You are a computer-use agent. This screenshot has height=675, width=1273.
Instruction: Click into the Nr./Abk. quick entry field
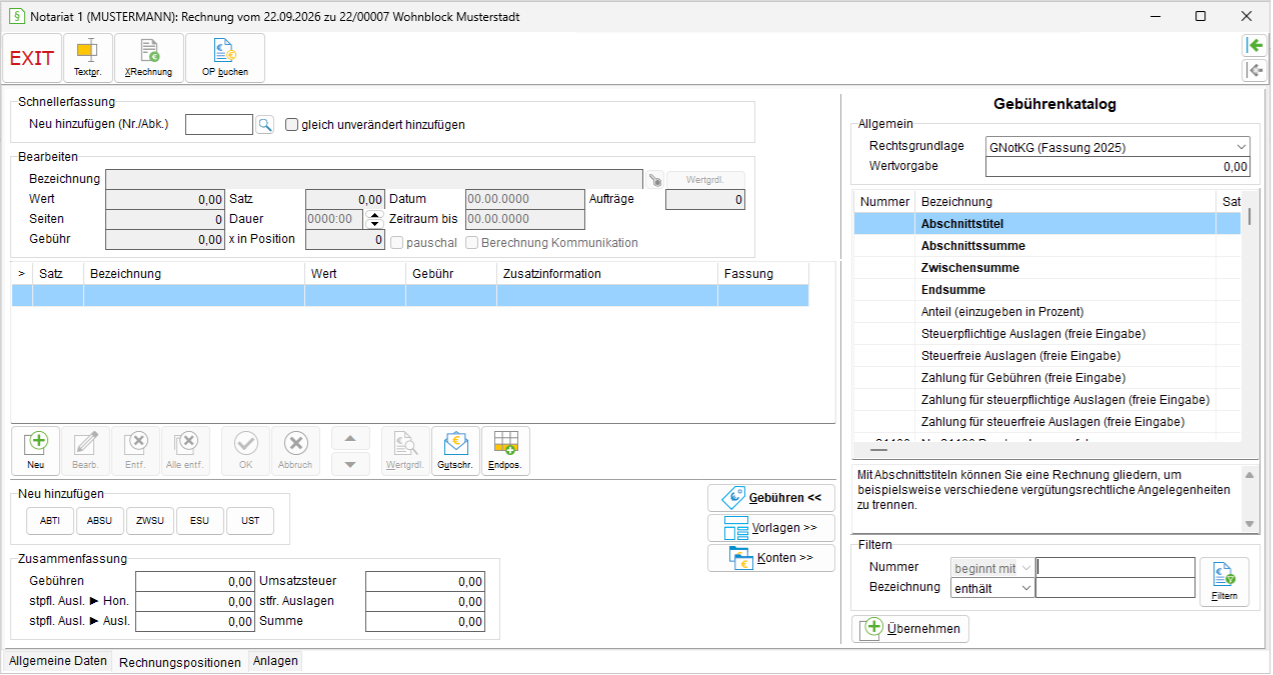click(x=220, y=125)
